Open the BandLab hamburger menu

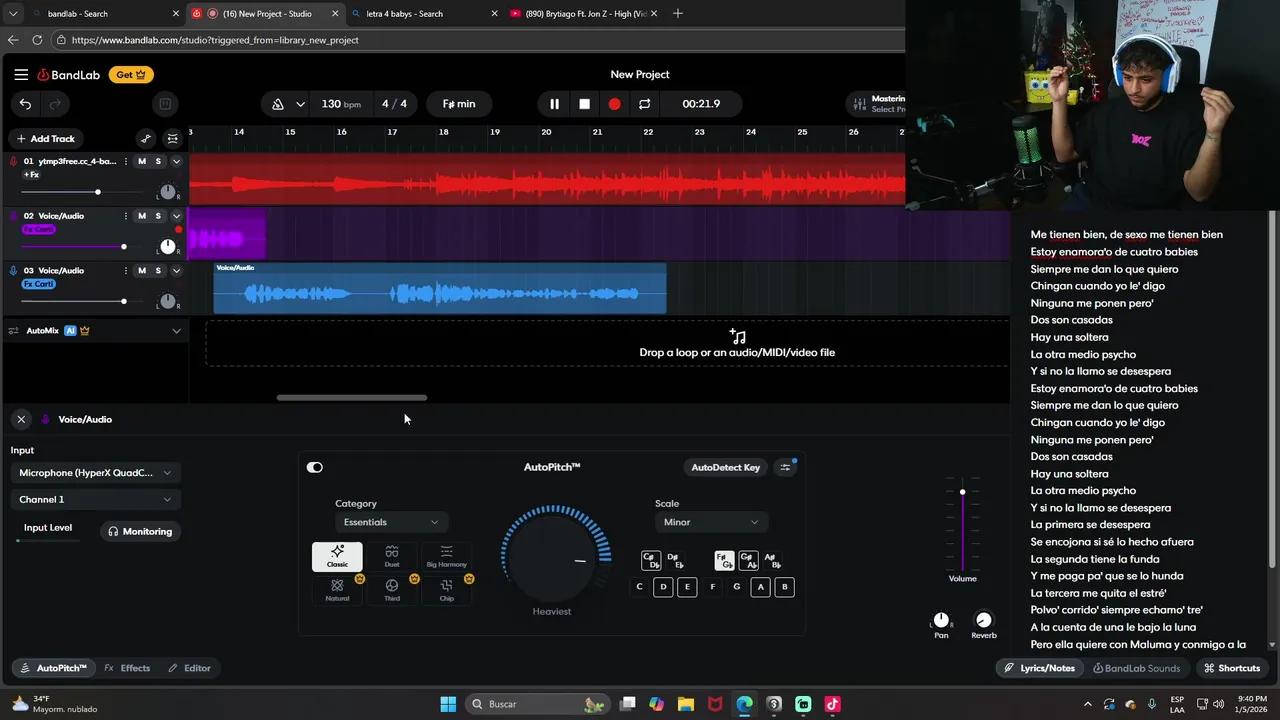(21, 74)
